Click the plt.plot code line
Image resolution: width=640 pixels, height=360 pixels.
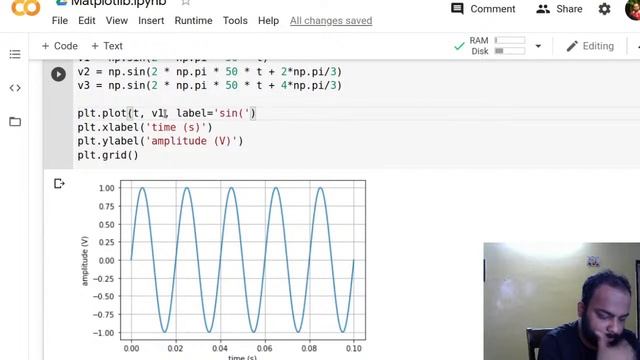point(167,113)
